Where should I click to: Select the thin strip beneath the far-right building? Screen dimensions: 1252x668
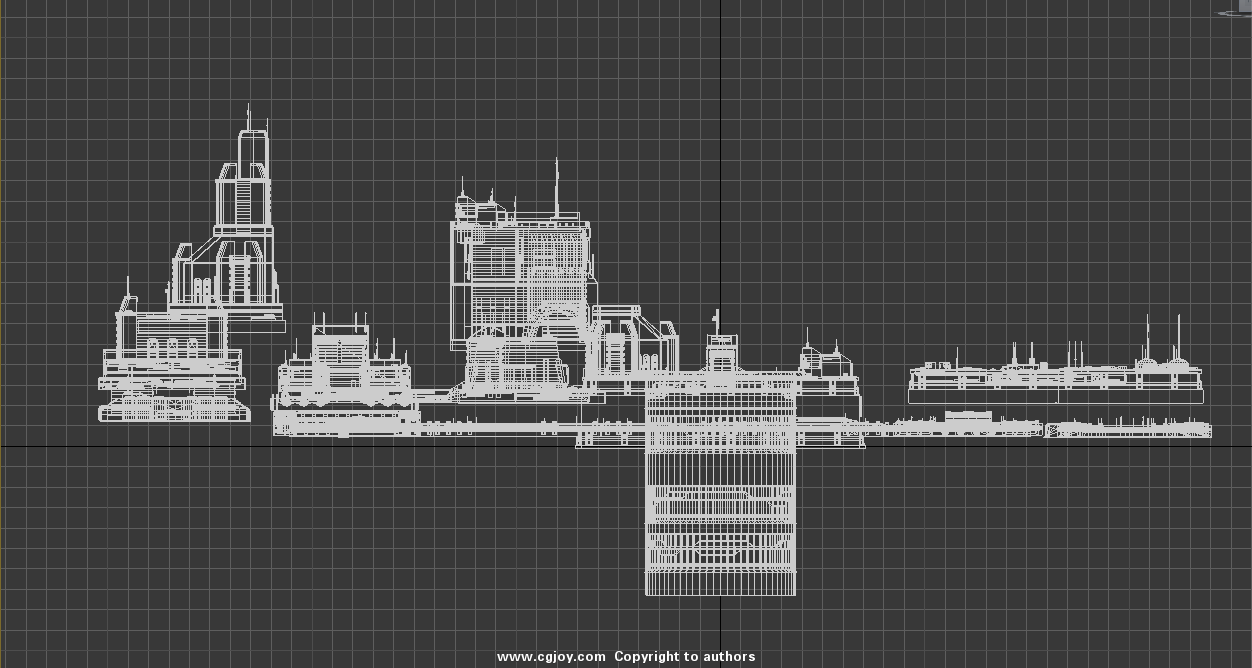point(1127,431)
